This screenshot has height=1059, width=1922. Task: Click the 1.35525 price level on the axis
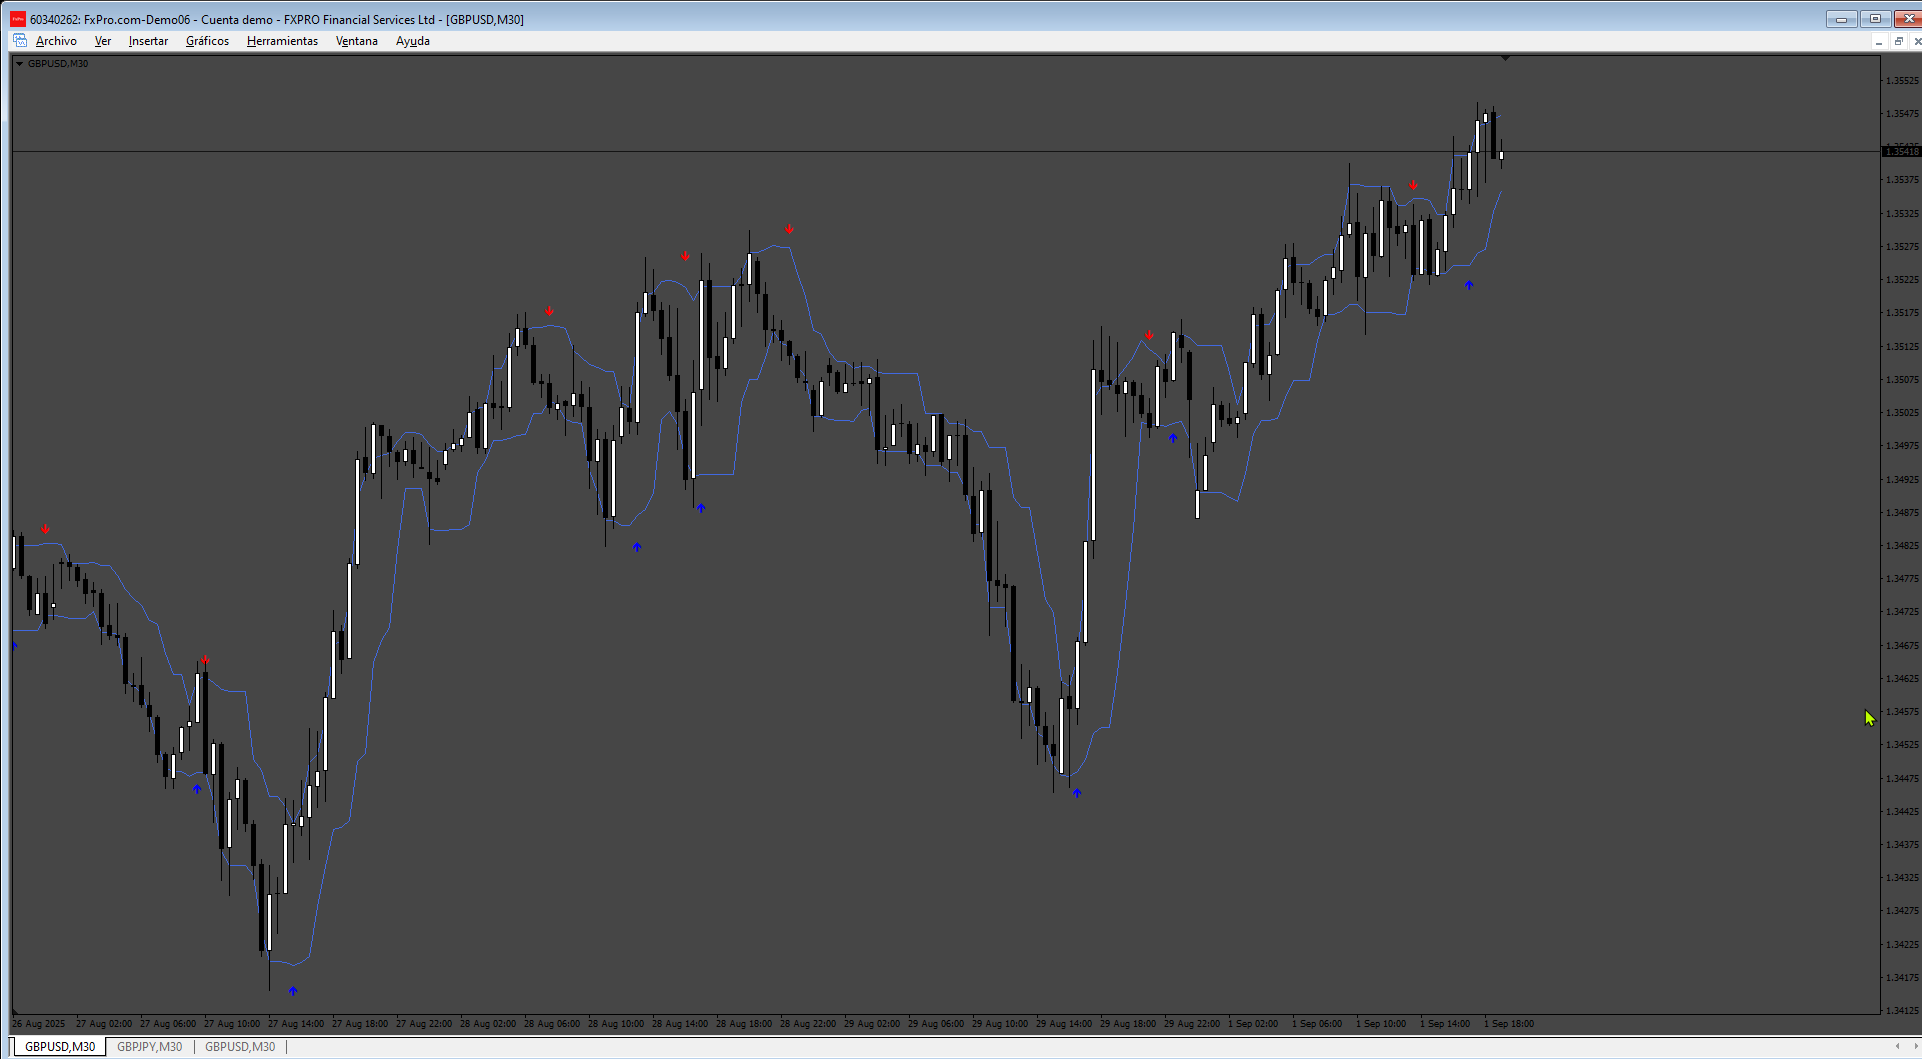(x=1902, y=81)
